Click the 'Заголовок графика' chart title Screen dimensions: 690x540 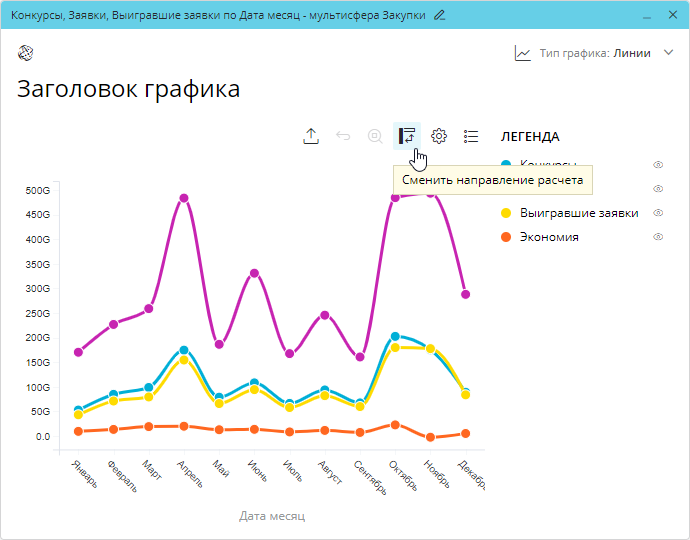128,89
